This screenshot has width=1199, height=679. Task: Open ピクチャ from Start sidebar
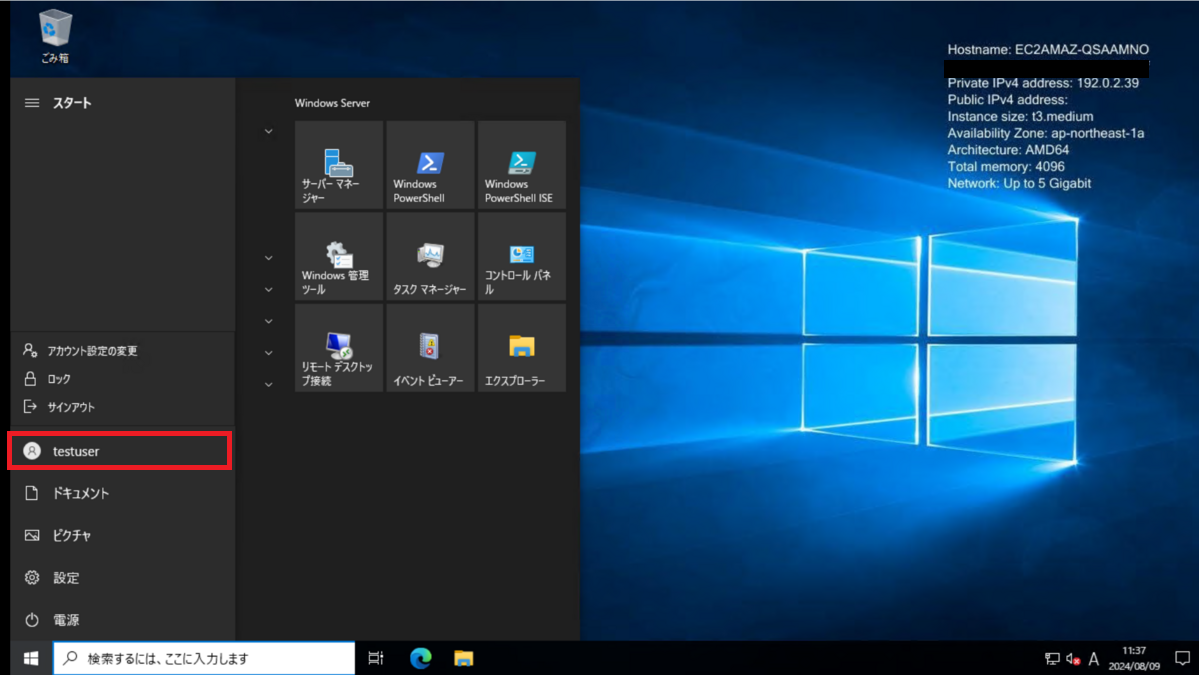[x=122, y=535]
